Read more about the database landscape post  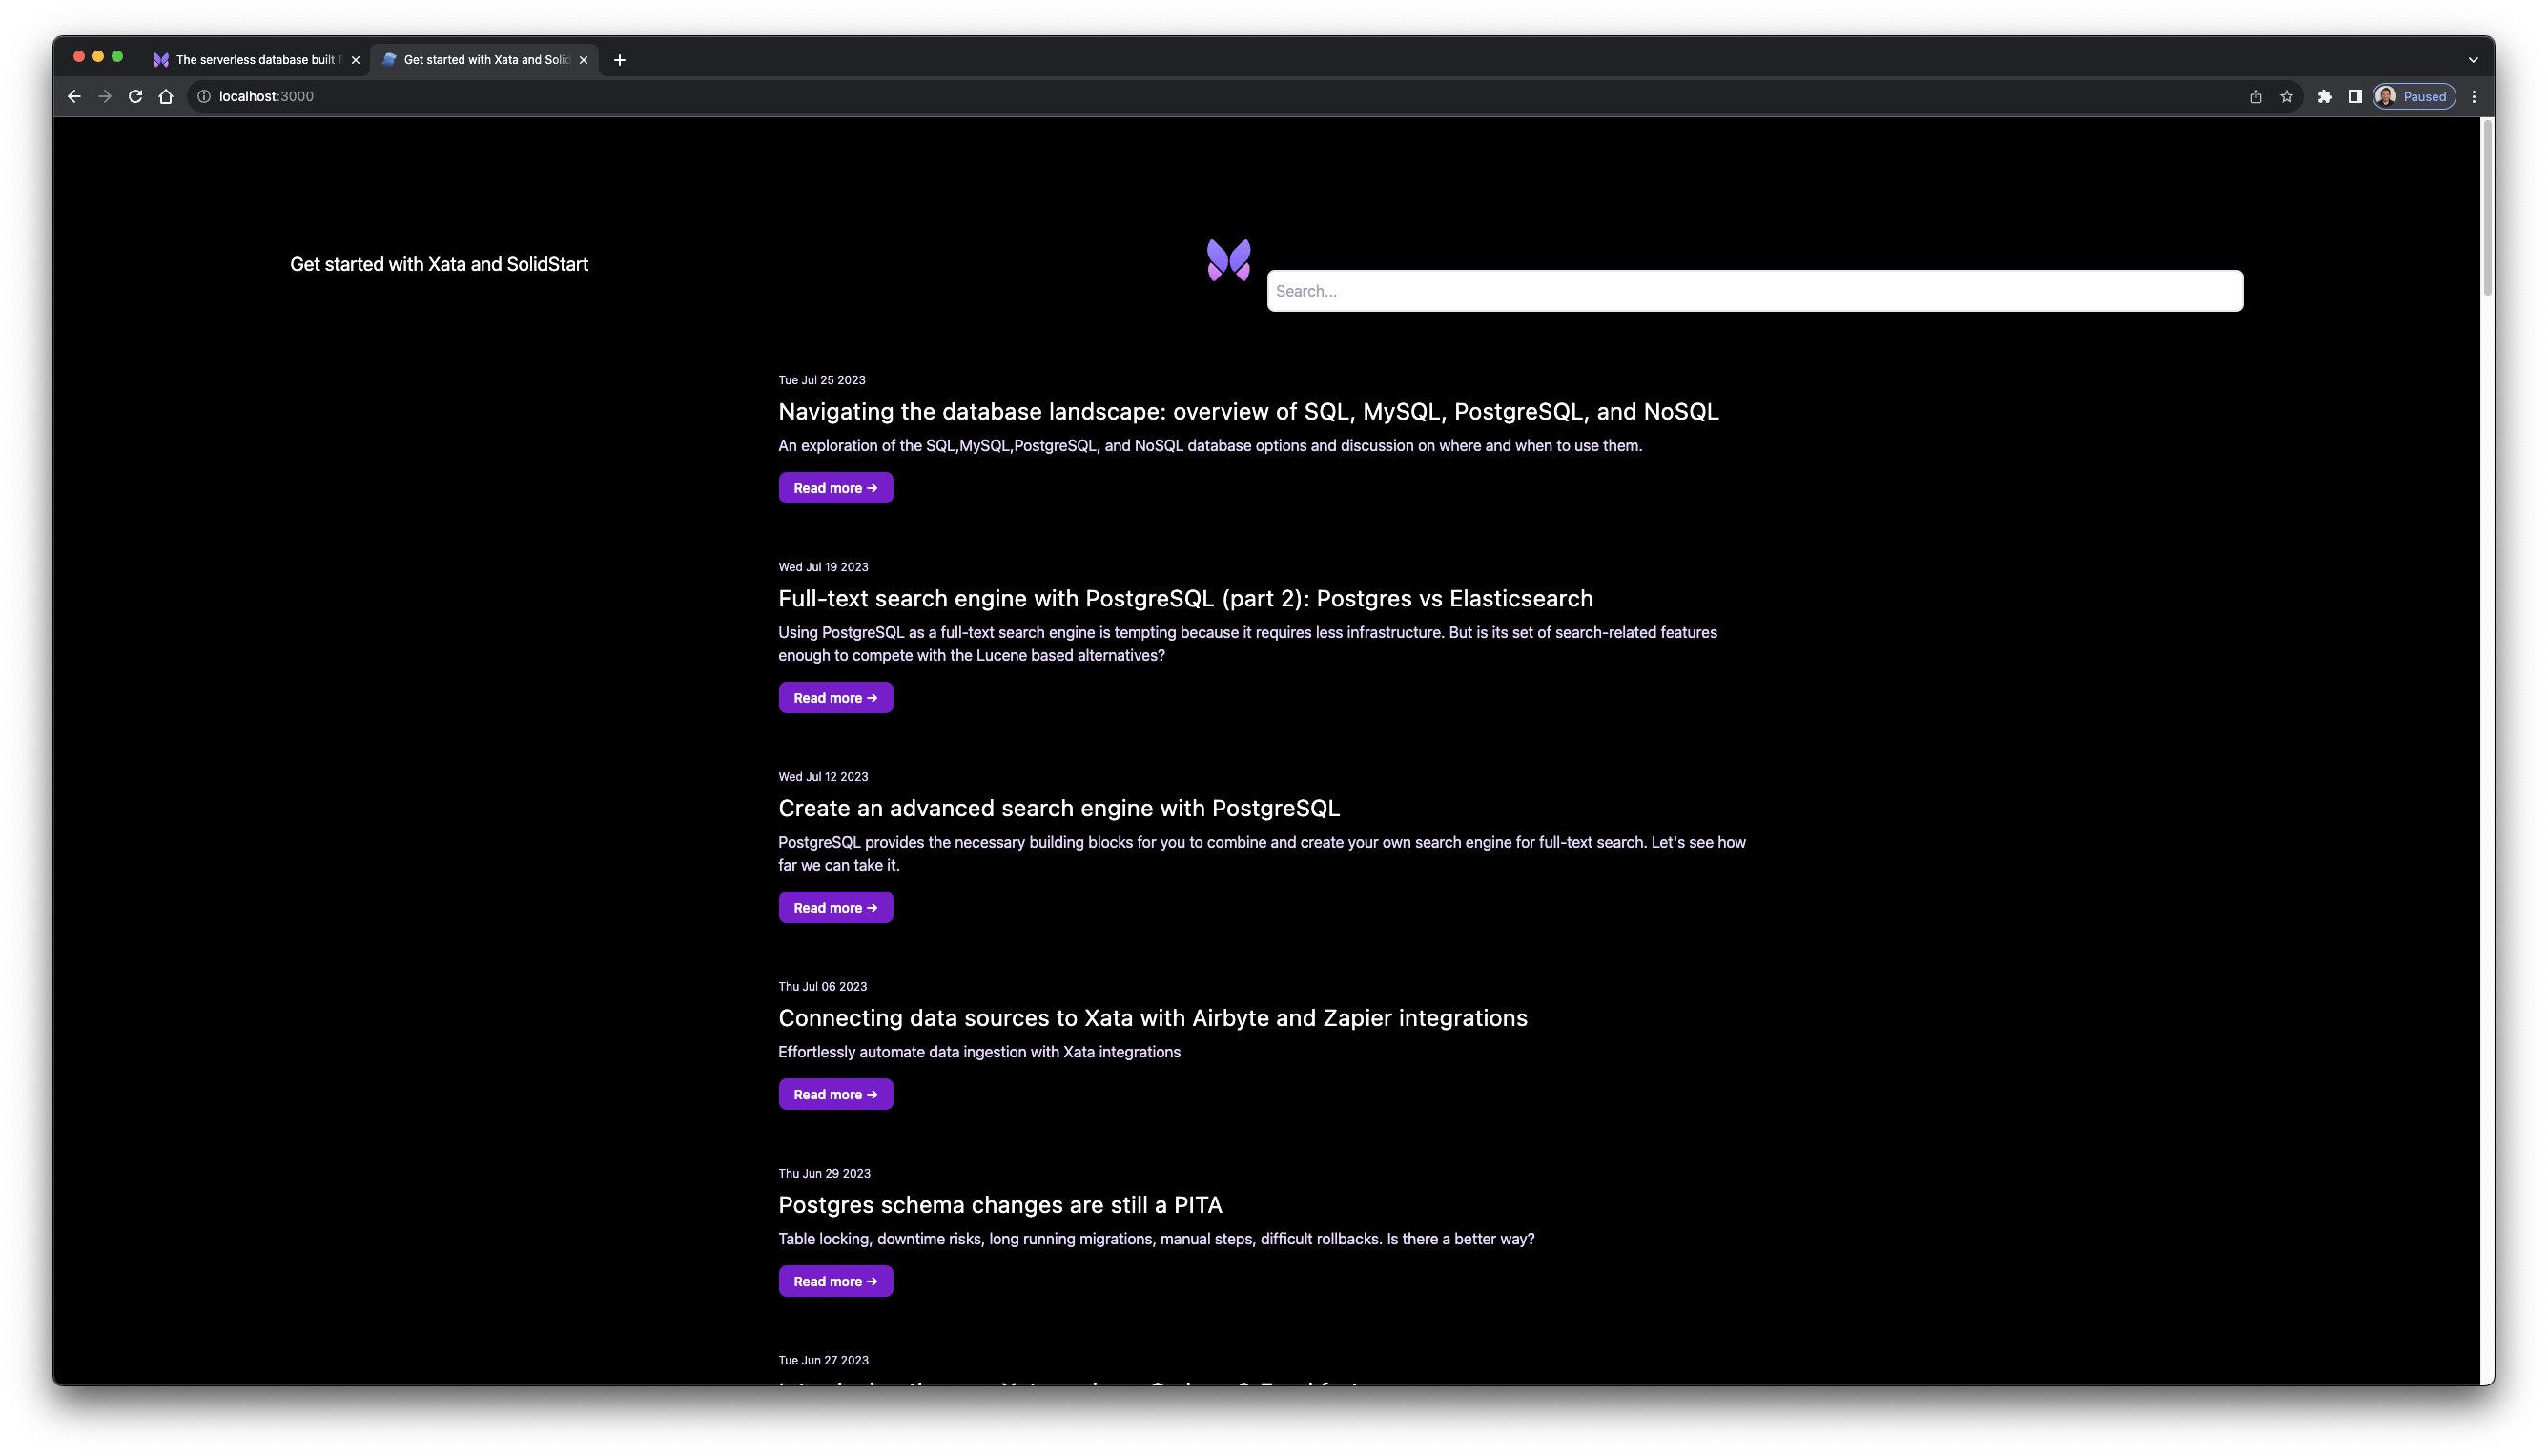[x=835, y=487]
